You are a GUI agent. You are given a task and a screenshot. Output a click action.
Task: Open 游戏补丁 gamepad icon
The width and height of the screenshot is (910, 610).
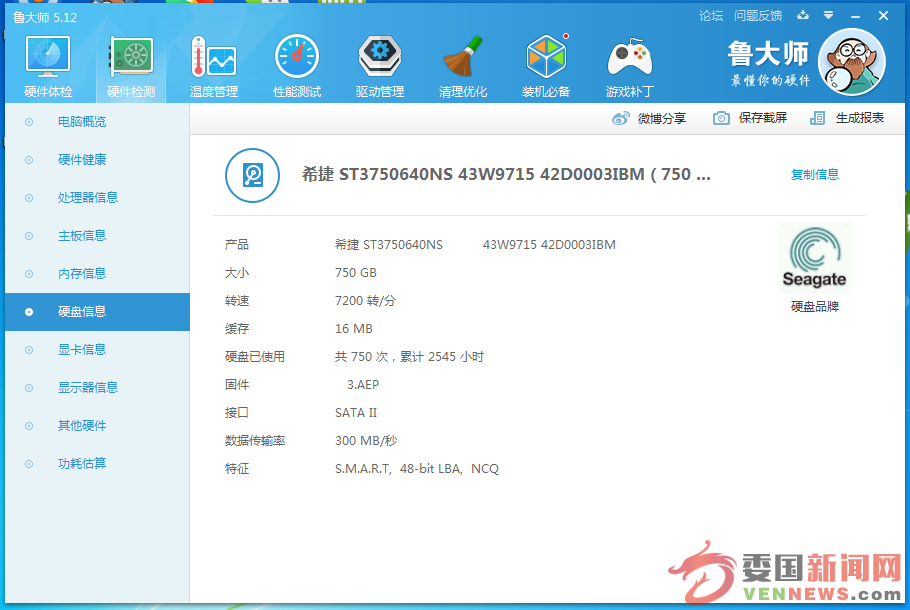click(630, 57)
